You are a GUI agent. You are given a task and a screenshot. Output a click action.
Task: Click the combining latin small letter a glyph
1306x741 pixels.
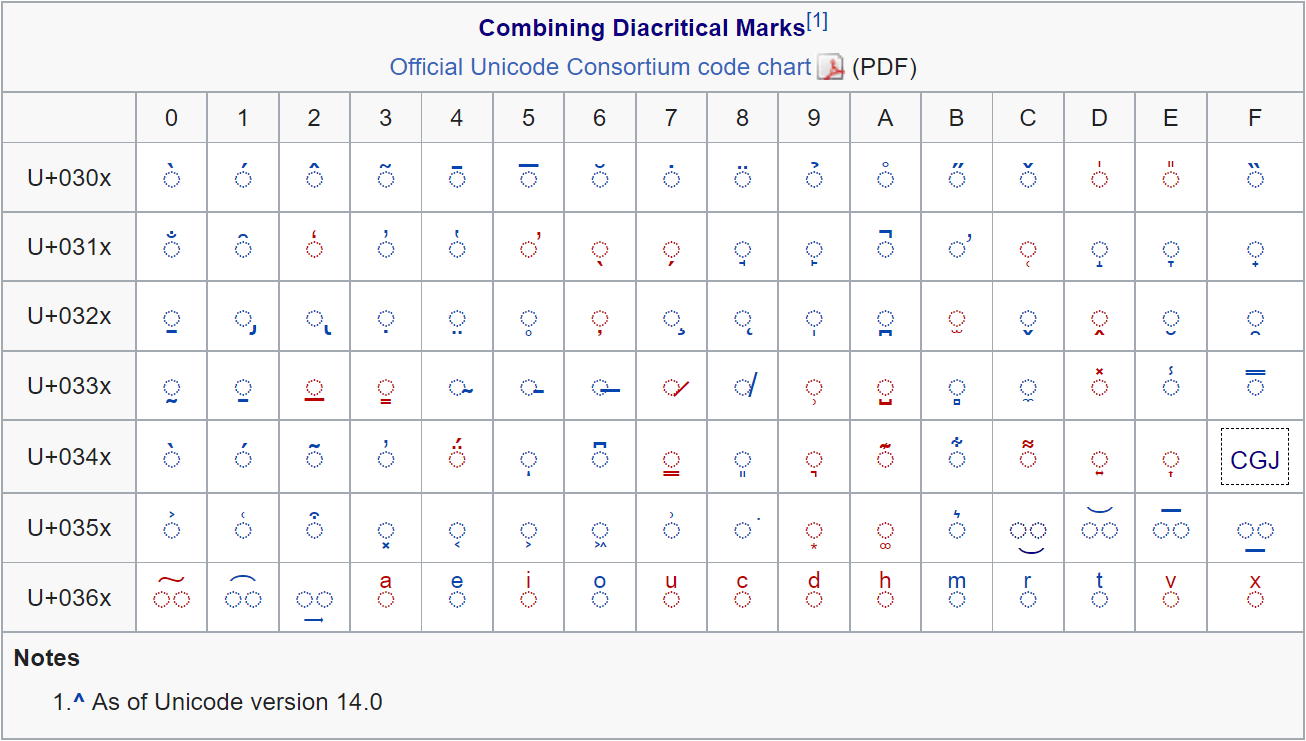pyautogui.click(x=385, y=596)
